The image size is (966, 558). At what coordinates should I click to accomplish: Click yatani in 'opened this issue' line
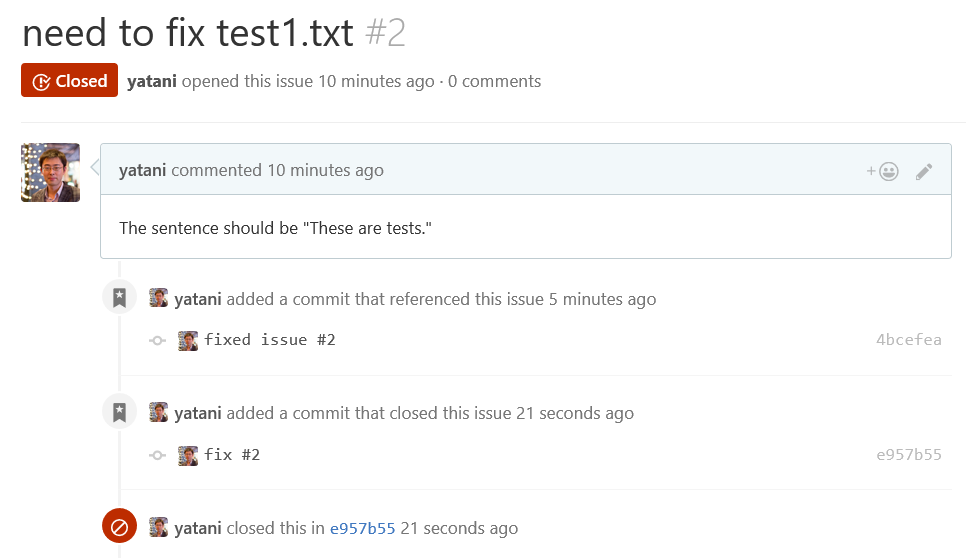coord(152,81)
